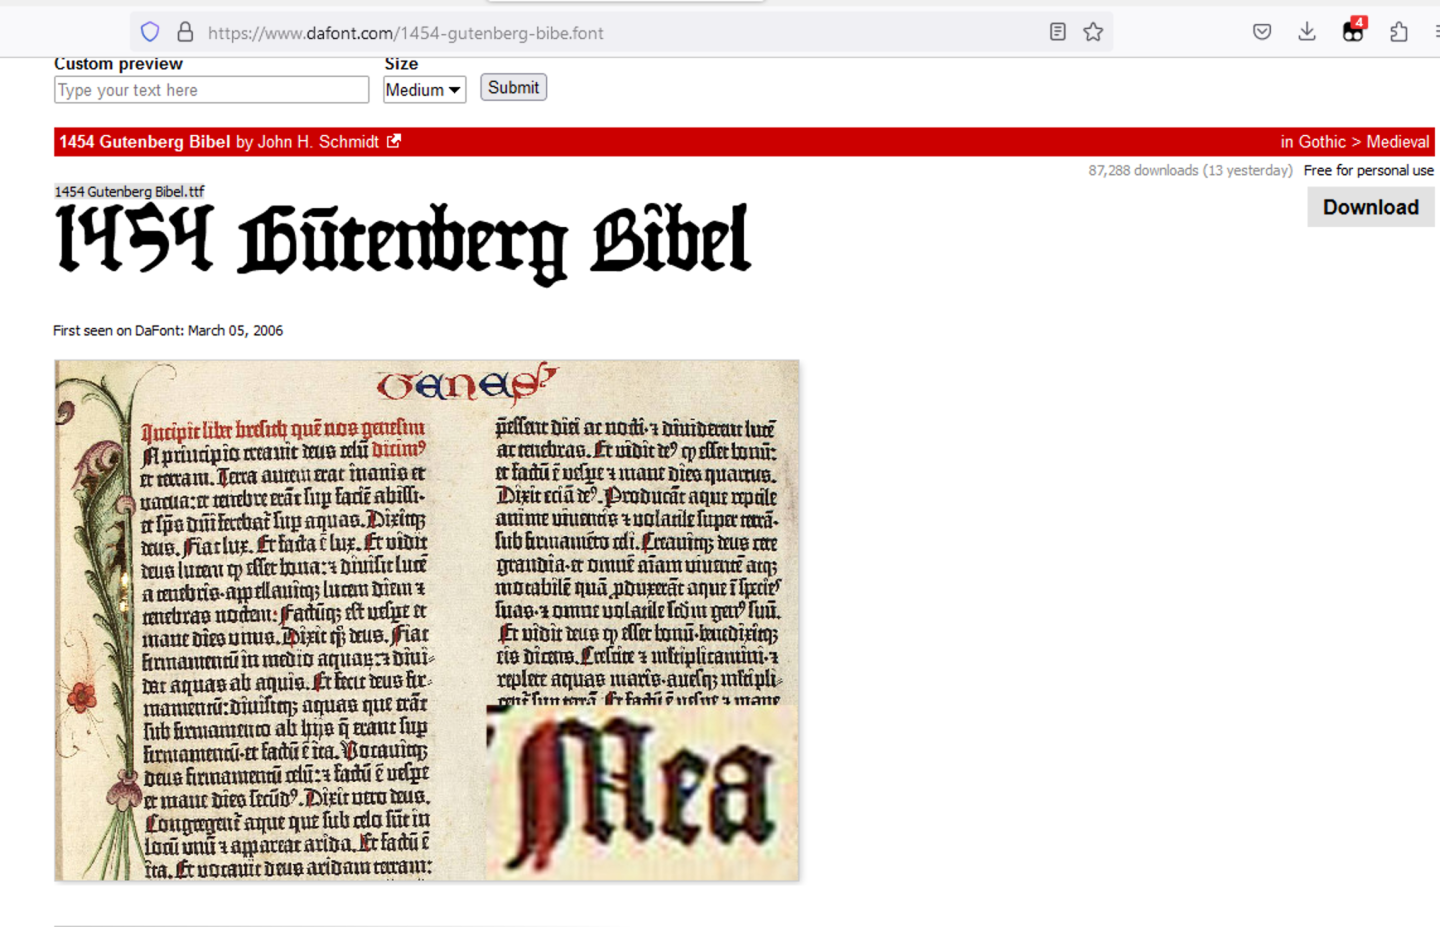Open author's external website link icon
The image size is (1440, 927).
394,142
